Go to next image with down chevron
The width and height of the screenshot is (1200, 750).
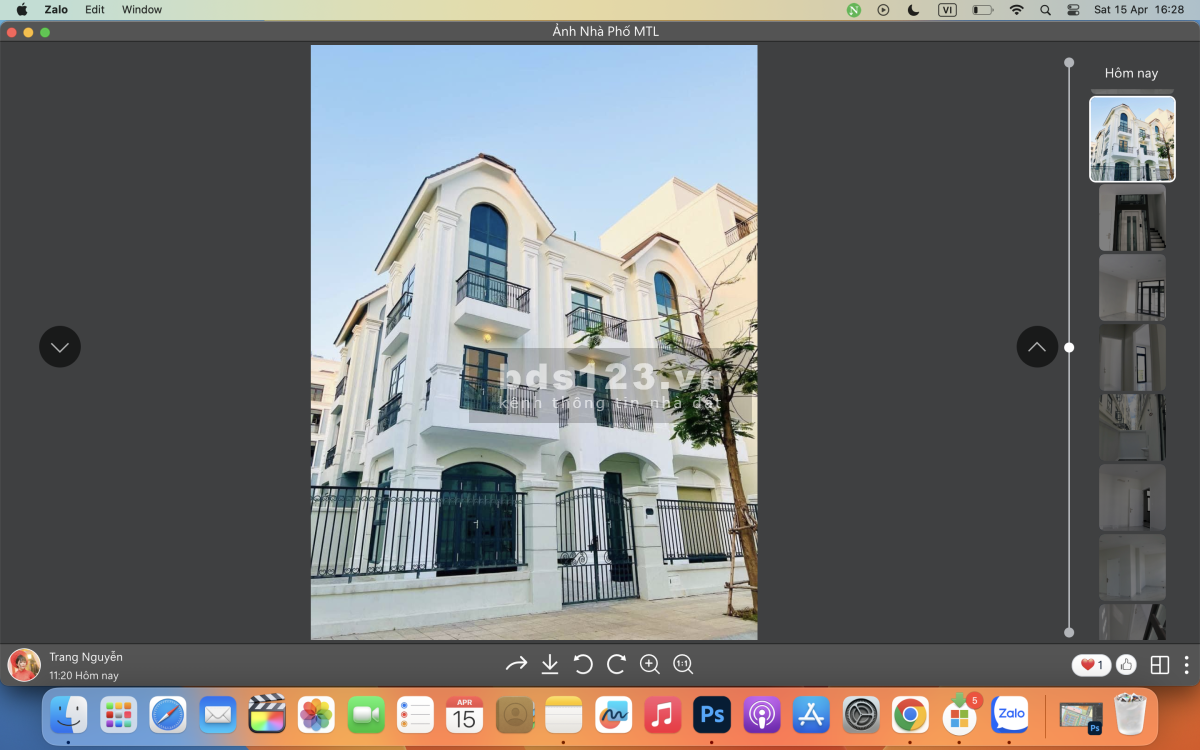60,347
